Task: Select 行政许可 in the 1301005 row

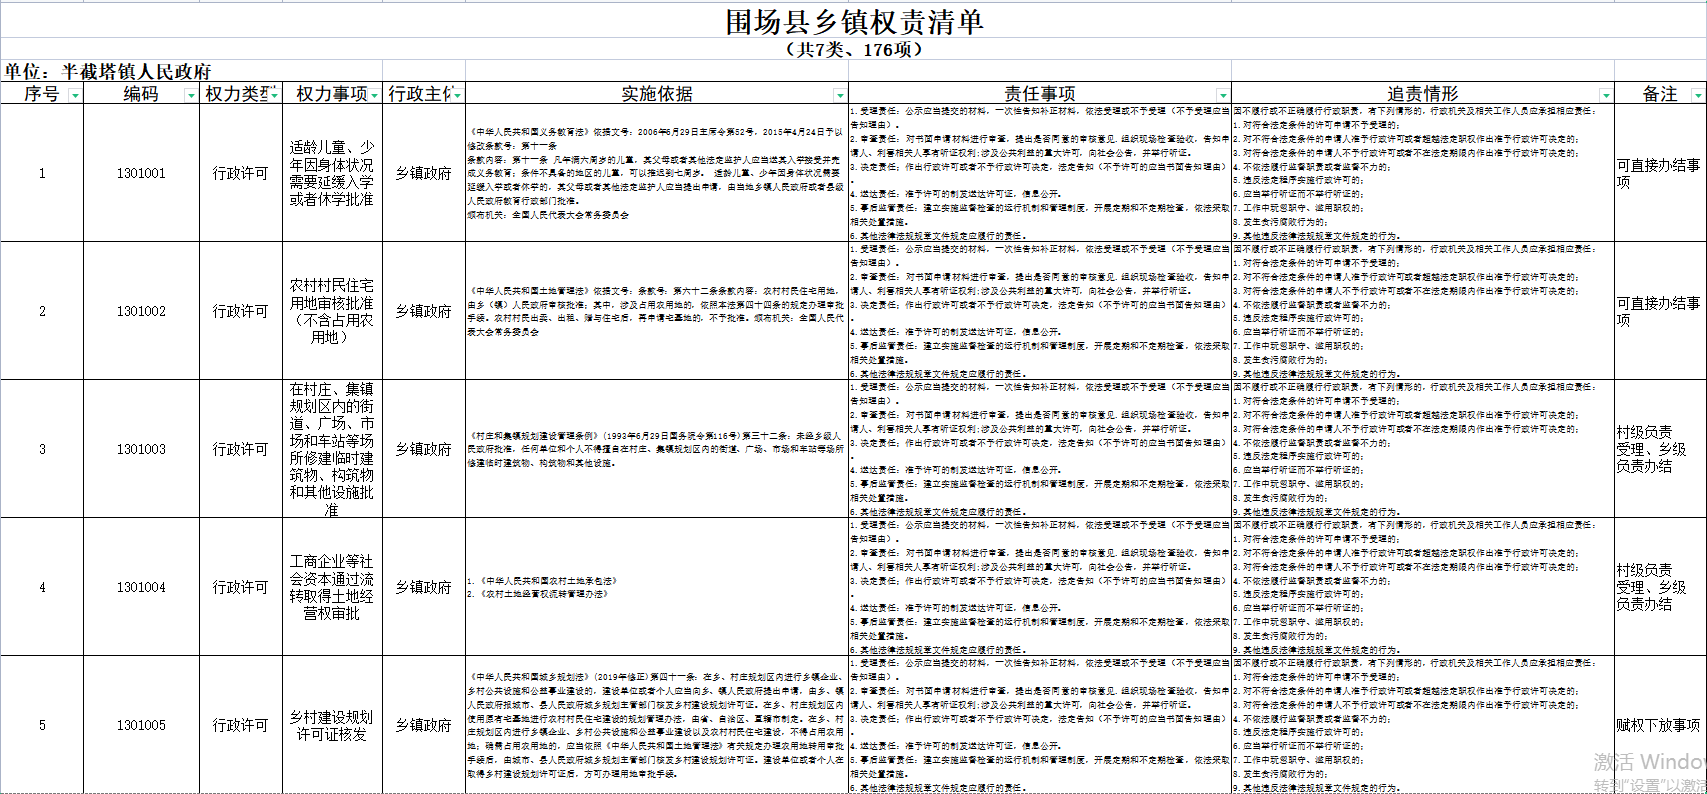Action: click(x=241, y=725)
